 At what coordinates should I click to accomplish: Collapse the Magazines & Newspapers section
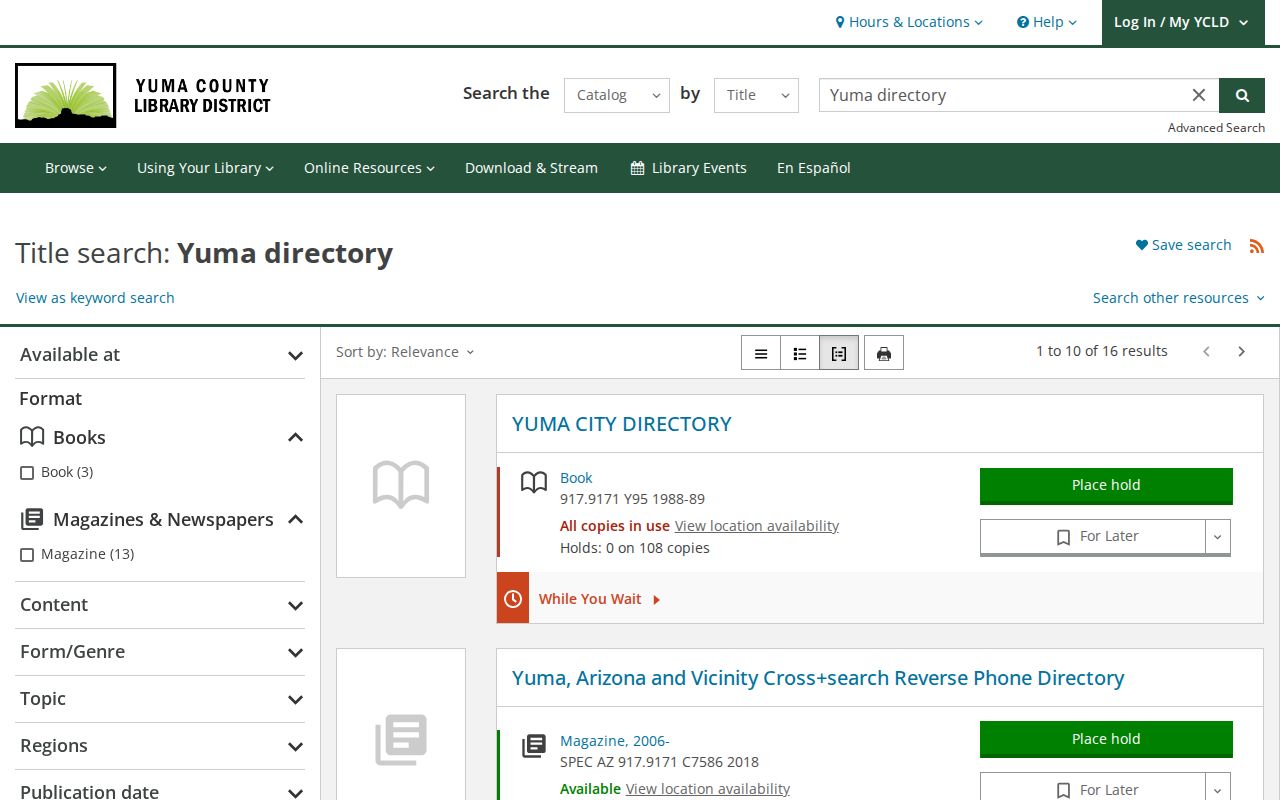point(295,519)
